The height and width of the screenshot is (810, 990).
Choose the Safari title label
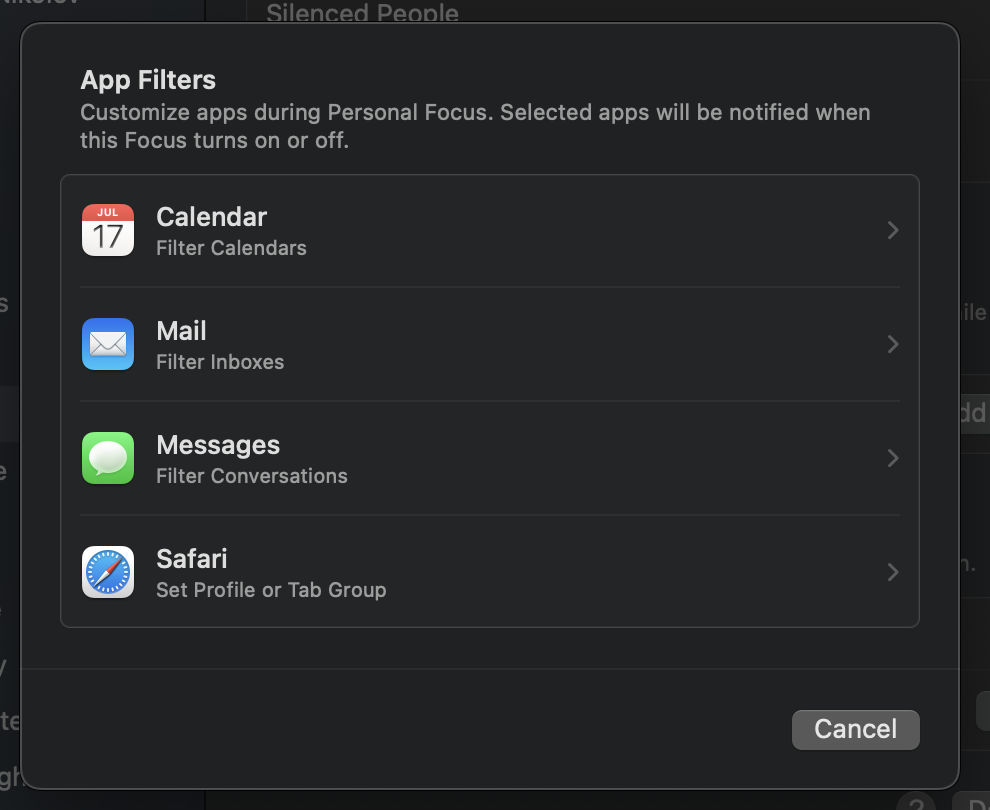[x=192, y=559]
